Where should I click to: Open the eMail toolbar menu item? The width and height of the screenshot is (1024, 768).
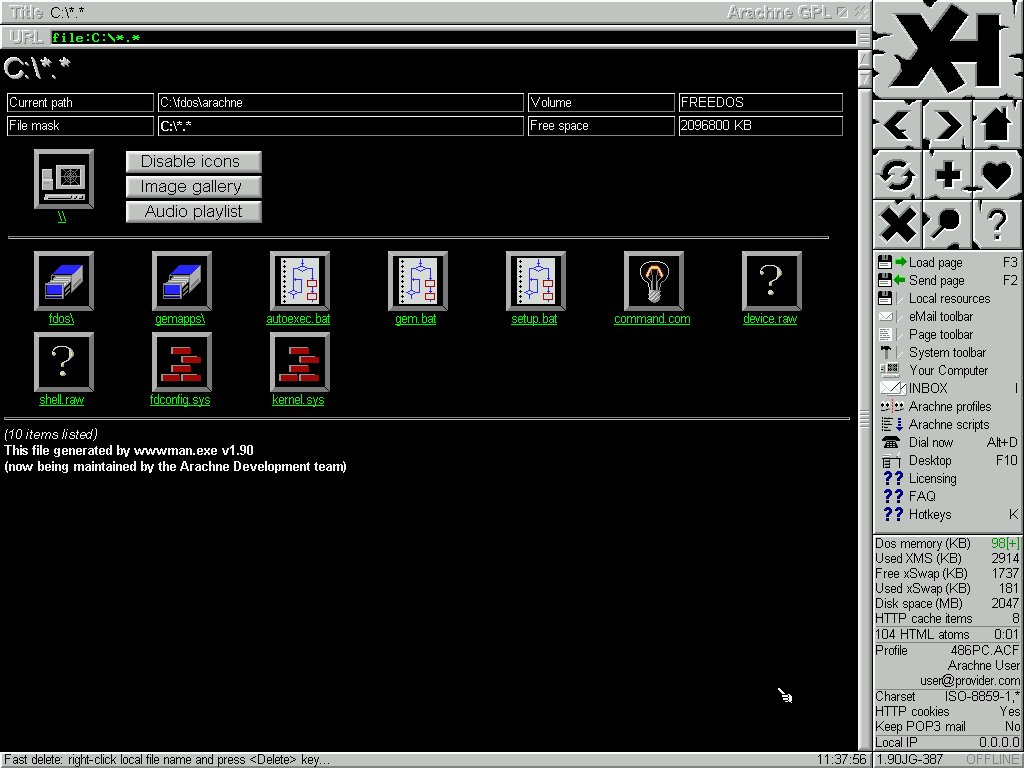(x=940, y=316)
